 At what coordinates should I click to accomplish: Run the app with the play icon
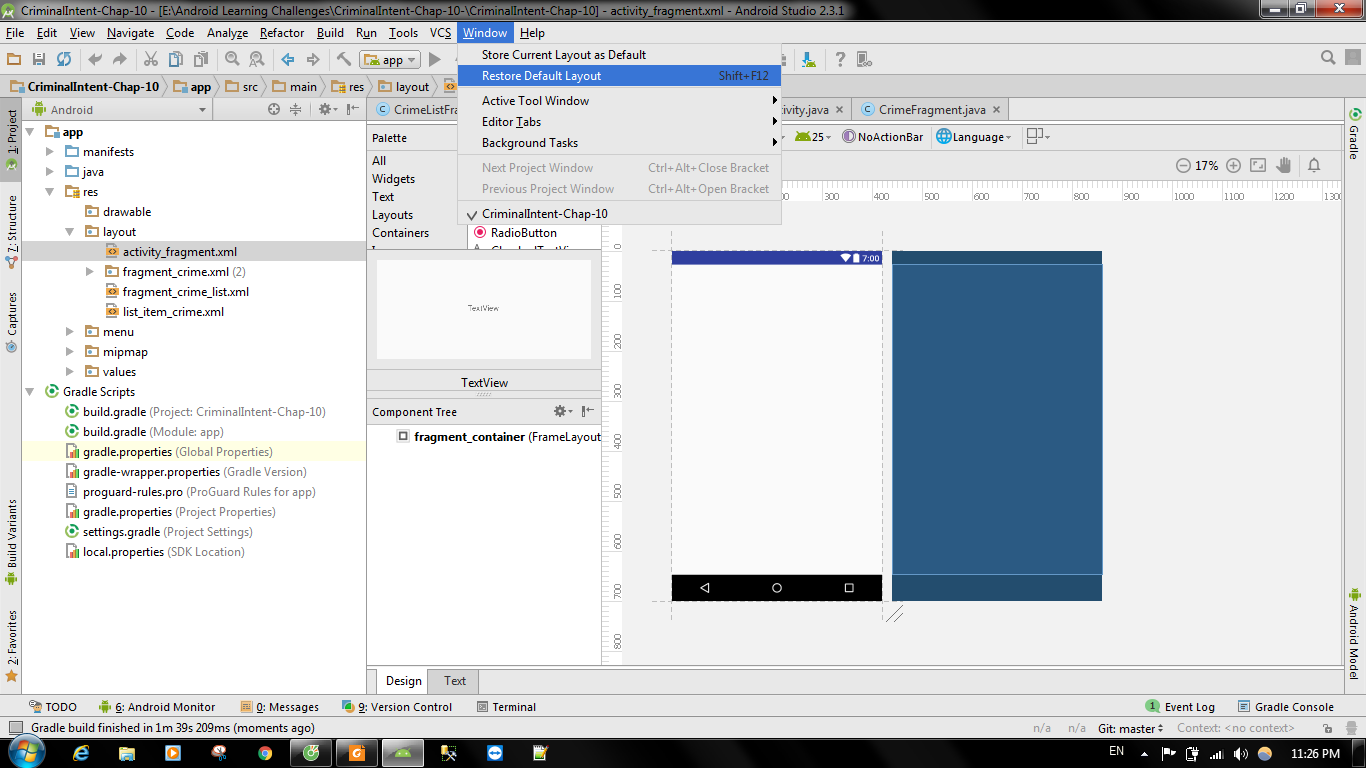tap(435, 60)
